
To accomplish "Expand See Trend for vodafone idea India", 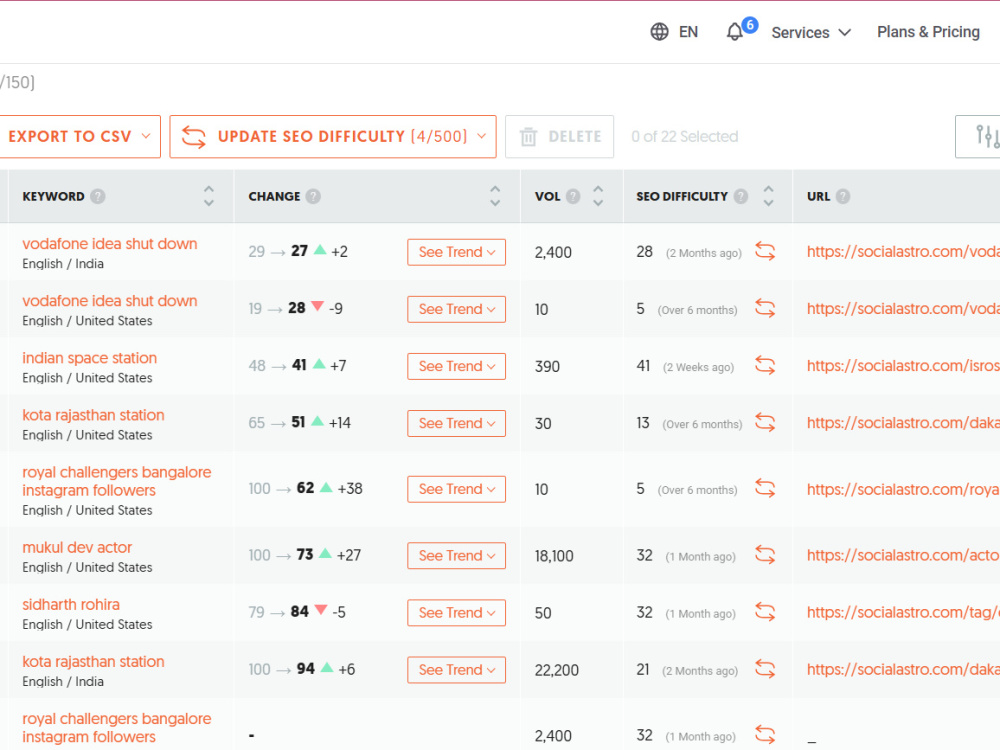I will coord(457,252).
